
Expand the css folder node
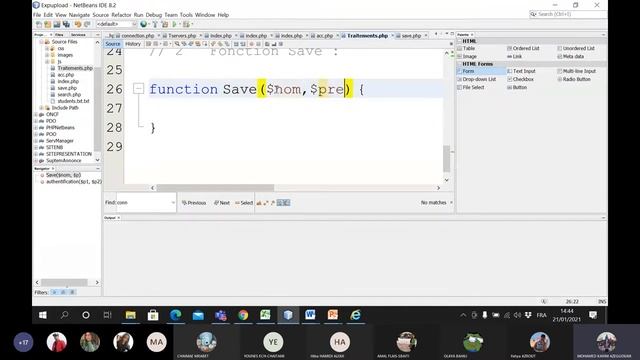click(47, 49)
